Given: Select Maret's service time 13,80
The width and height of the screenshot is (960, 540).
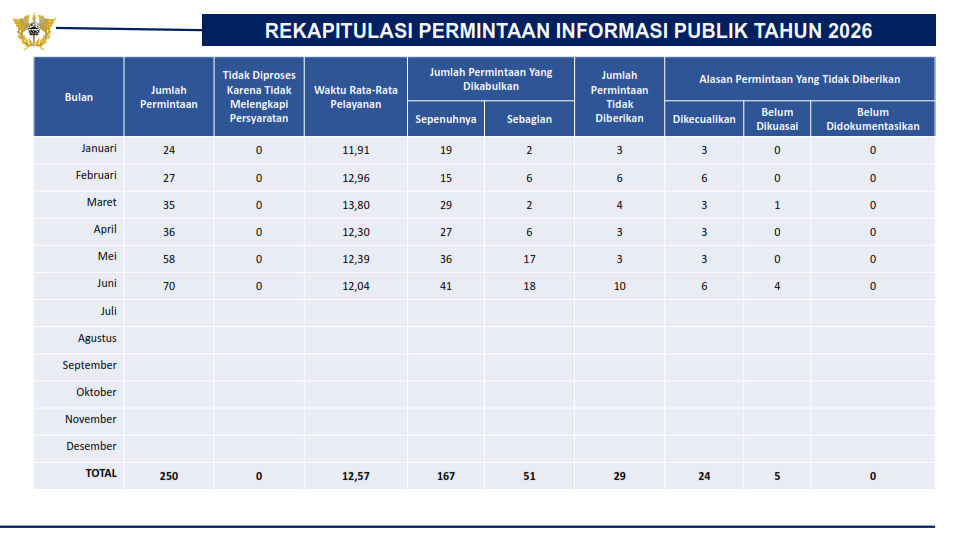Looking at the screenshot, I should [356, 205].
